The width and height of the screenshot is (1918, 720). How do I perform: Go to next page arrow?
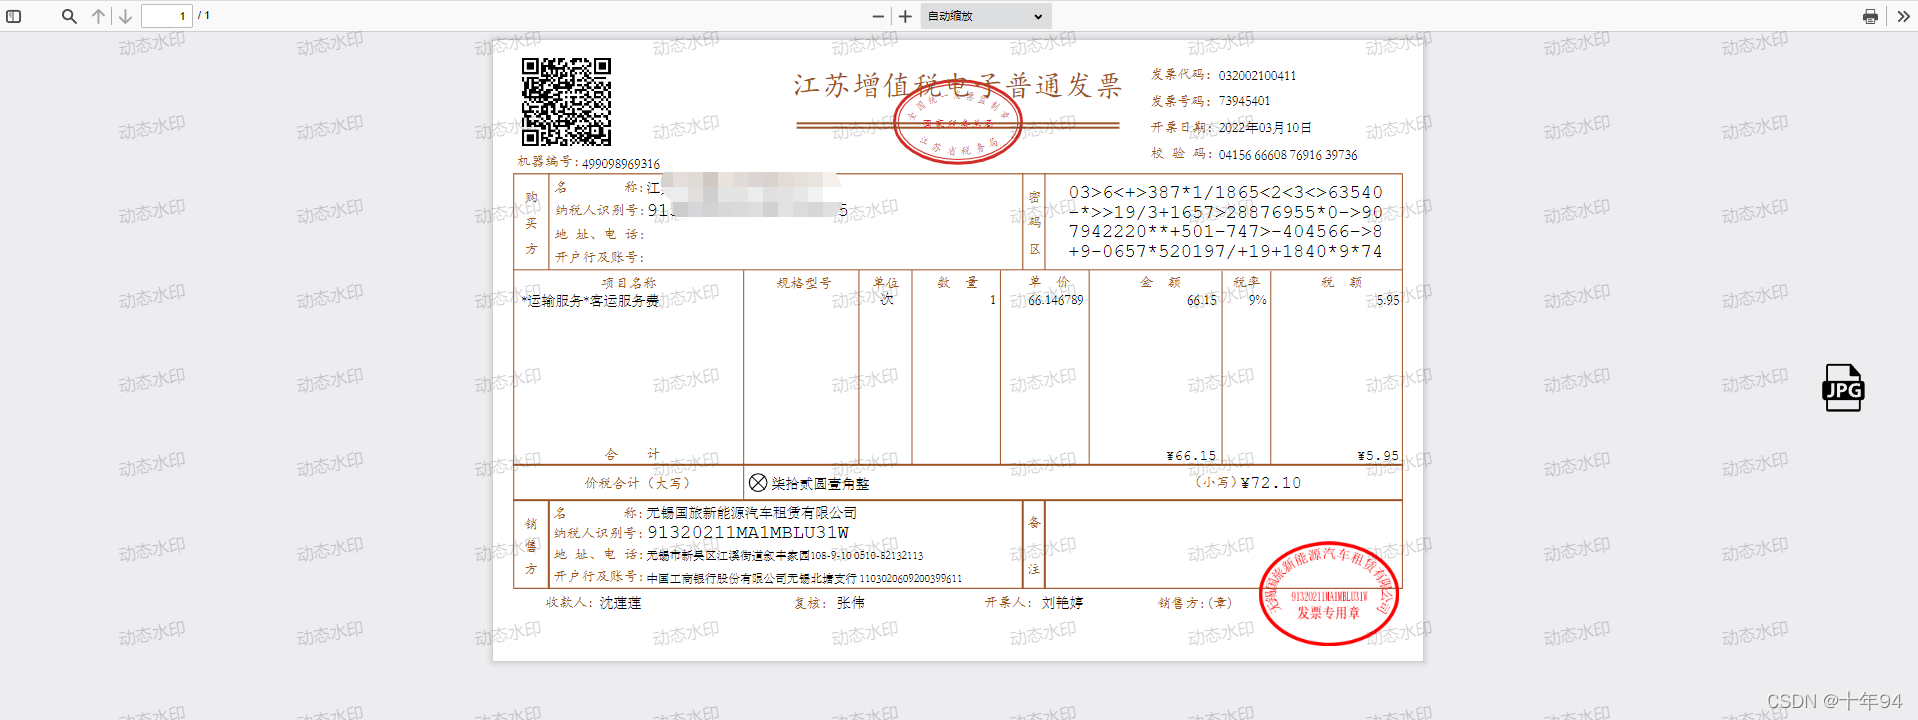125,16
